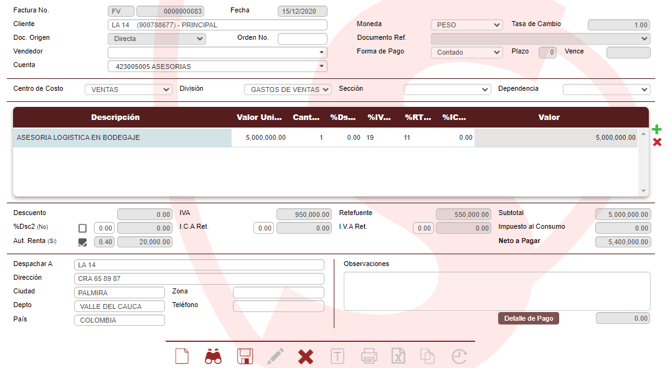Image resolution: width=670 pixels, height=368 pixels.
Task: Click the Despachar A field
Action: pos(199,265)
